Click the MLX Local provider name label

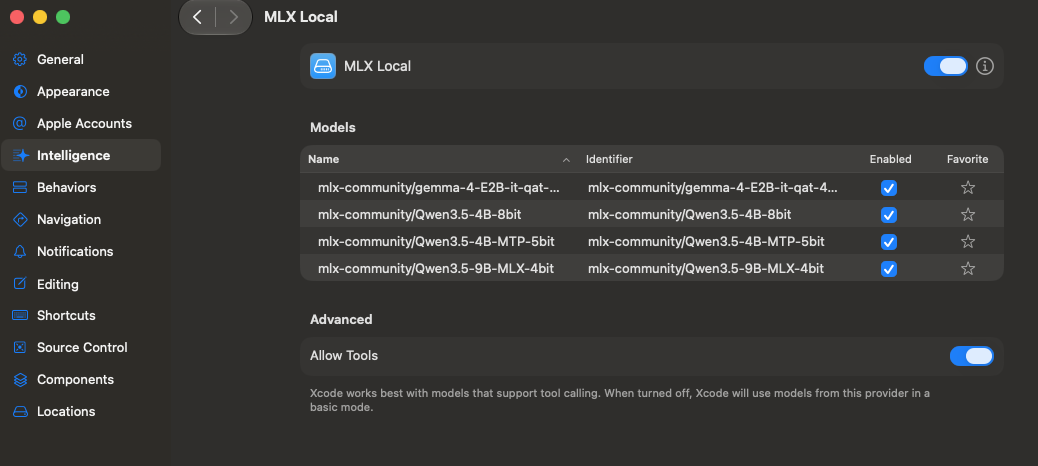[377, 66]
